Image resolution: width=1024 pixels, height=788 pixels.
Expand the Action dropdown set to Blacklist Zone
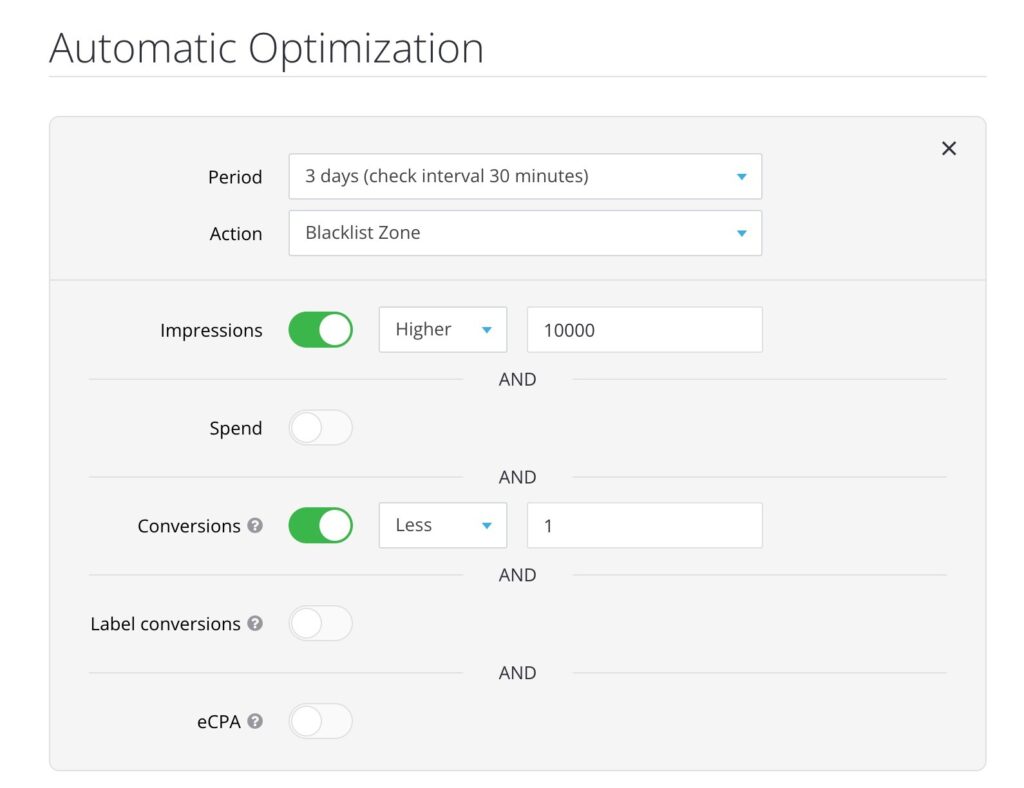pyautogui.click(x=525, y=233)
